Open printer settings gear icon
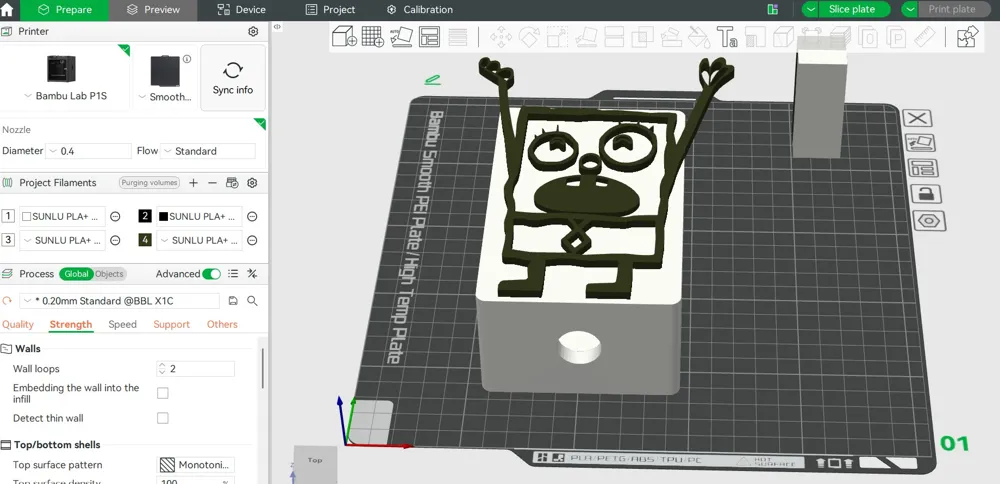The height and width of the screenshot is (484, 1000). pos(253,31)
